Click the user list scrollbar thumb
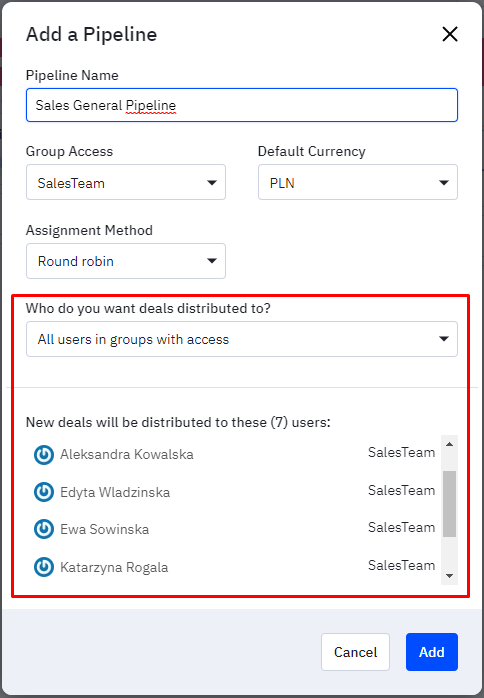 pos(449,504)
